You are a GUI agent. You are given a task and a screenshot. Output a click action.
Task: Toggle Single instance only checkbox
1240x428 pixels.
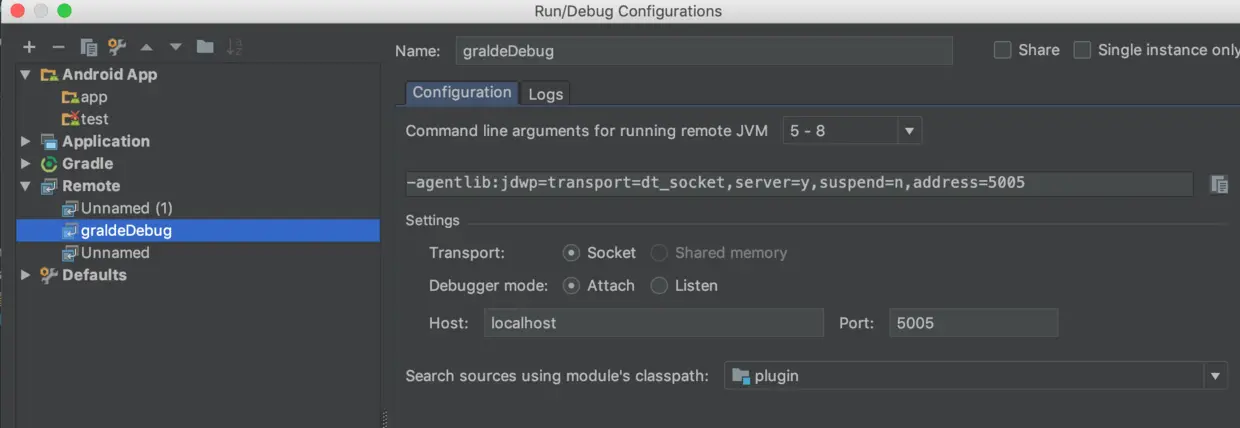[x=1082, y=50]
